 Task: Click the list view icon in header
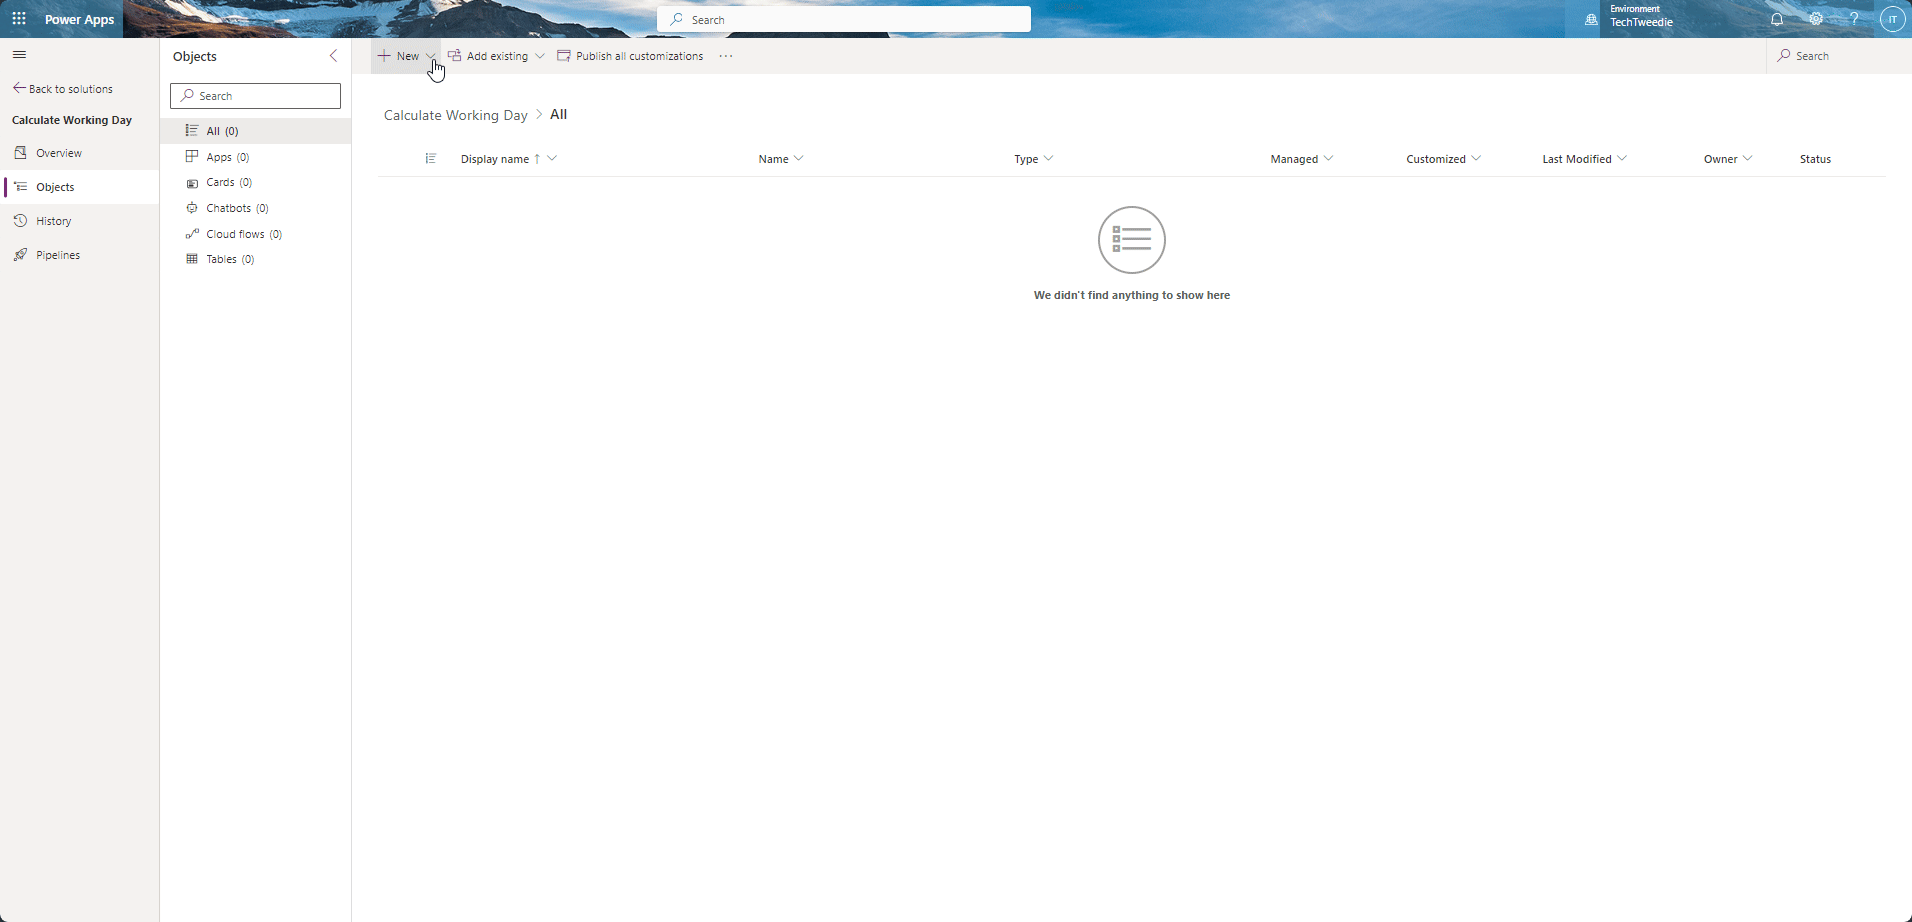pos(431,159)
